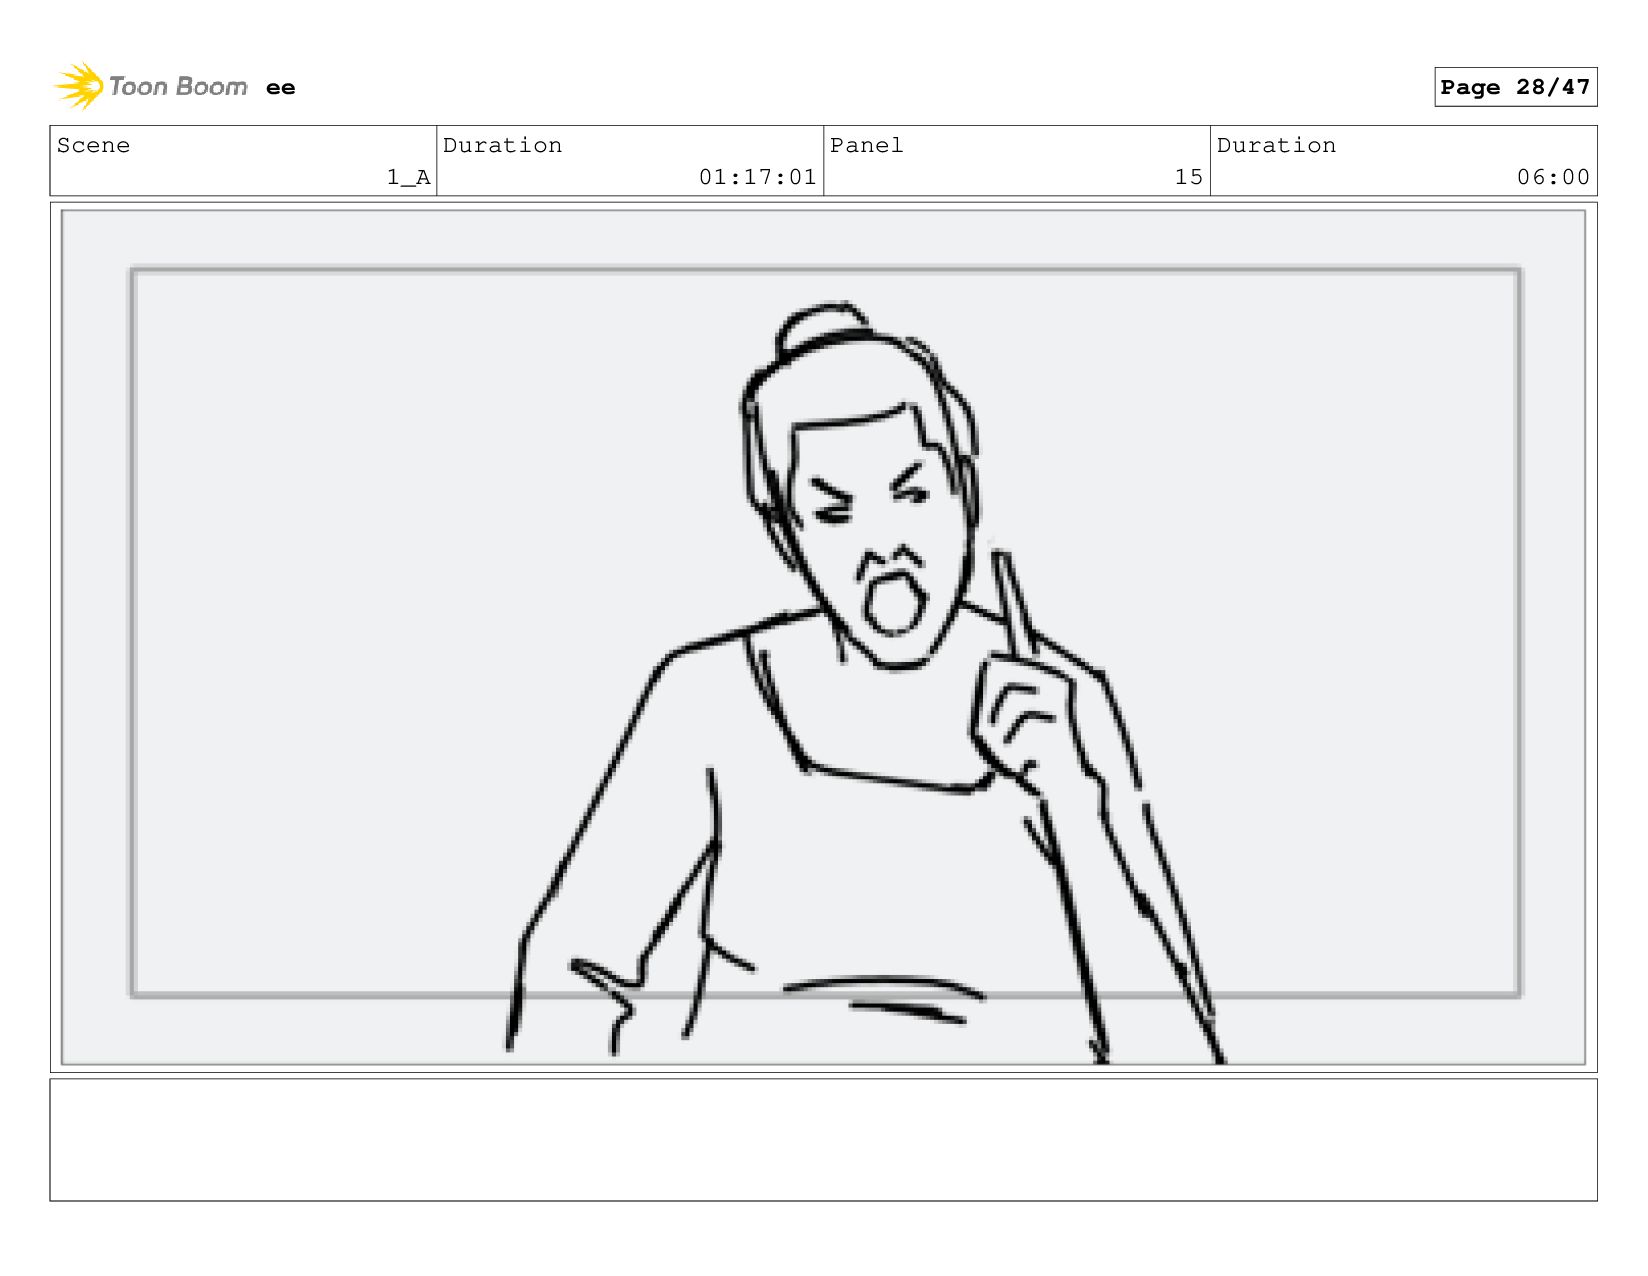This screenshot has height=1276, width=1648.
Task: Click the storyboard sketch of shouting woman
Action: click(x=865, y=682)
